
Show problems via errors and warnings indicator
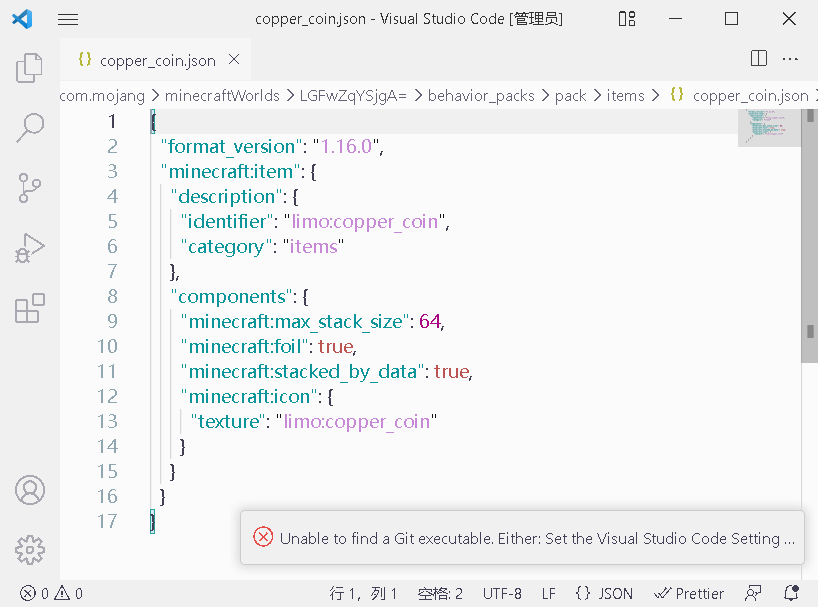point(51,593)
